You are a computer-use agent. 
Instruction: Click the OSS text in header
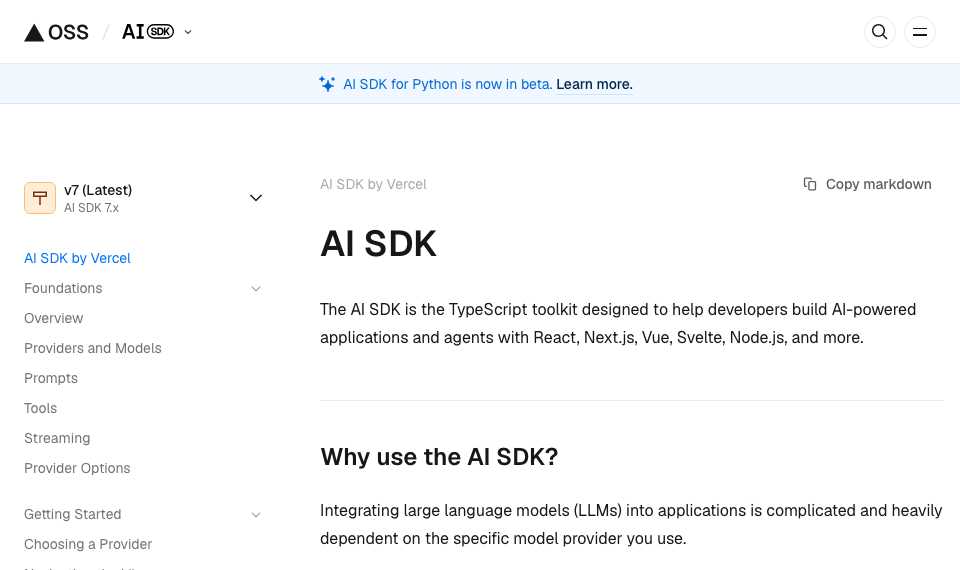[x=68, y=32]
